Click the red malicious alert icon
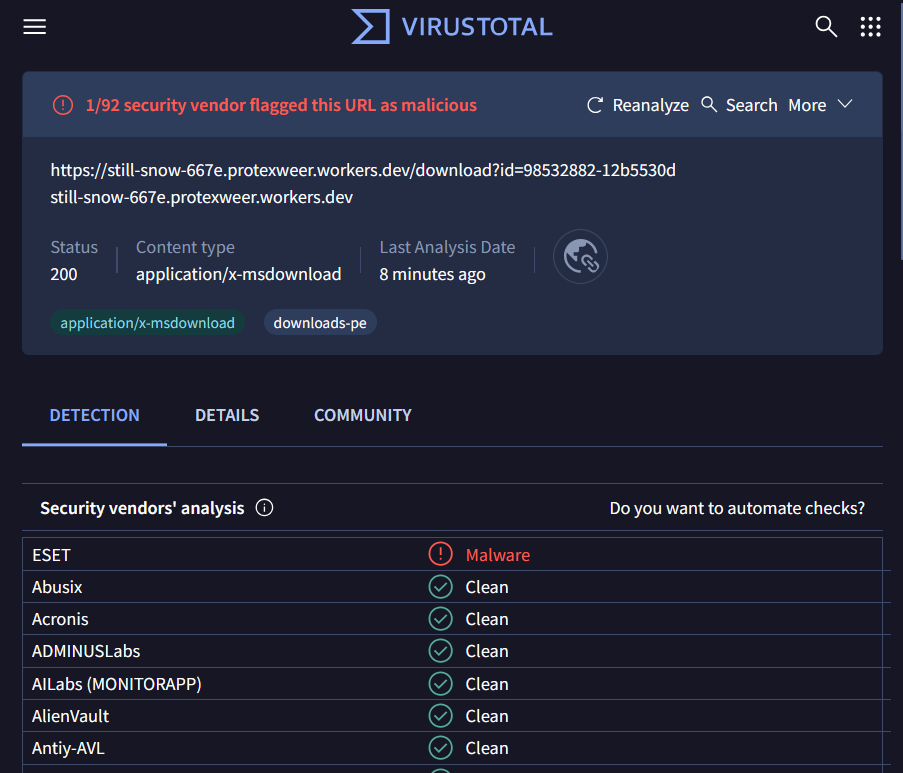The width and height of the screenshot is (903, 773). (x=63, y=105)
